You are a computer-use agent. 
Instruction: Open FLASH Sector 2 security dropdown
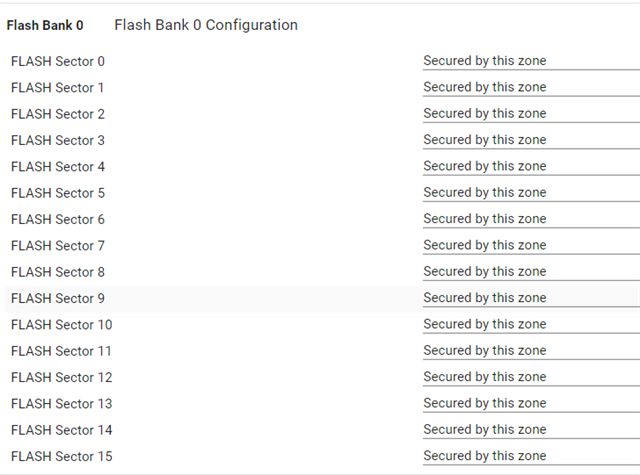pos(530,114)
